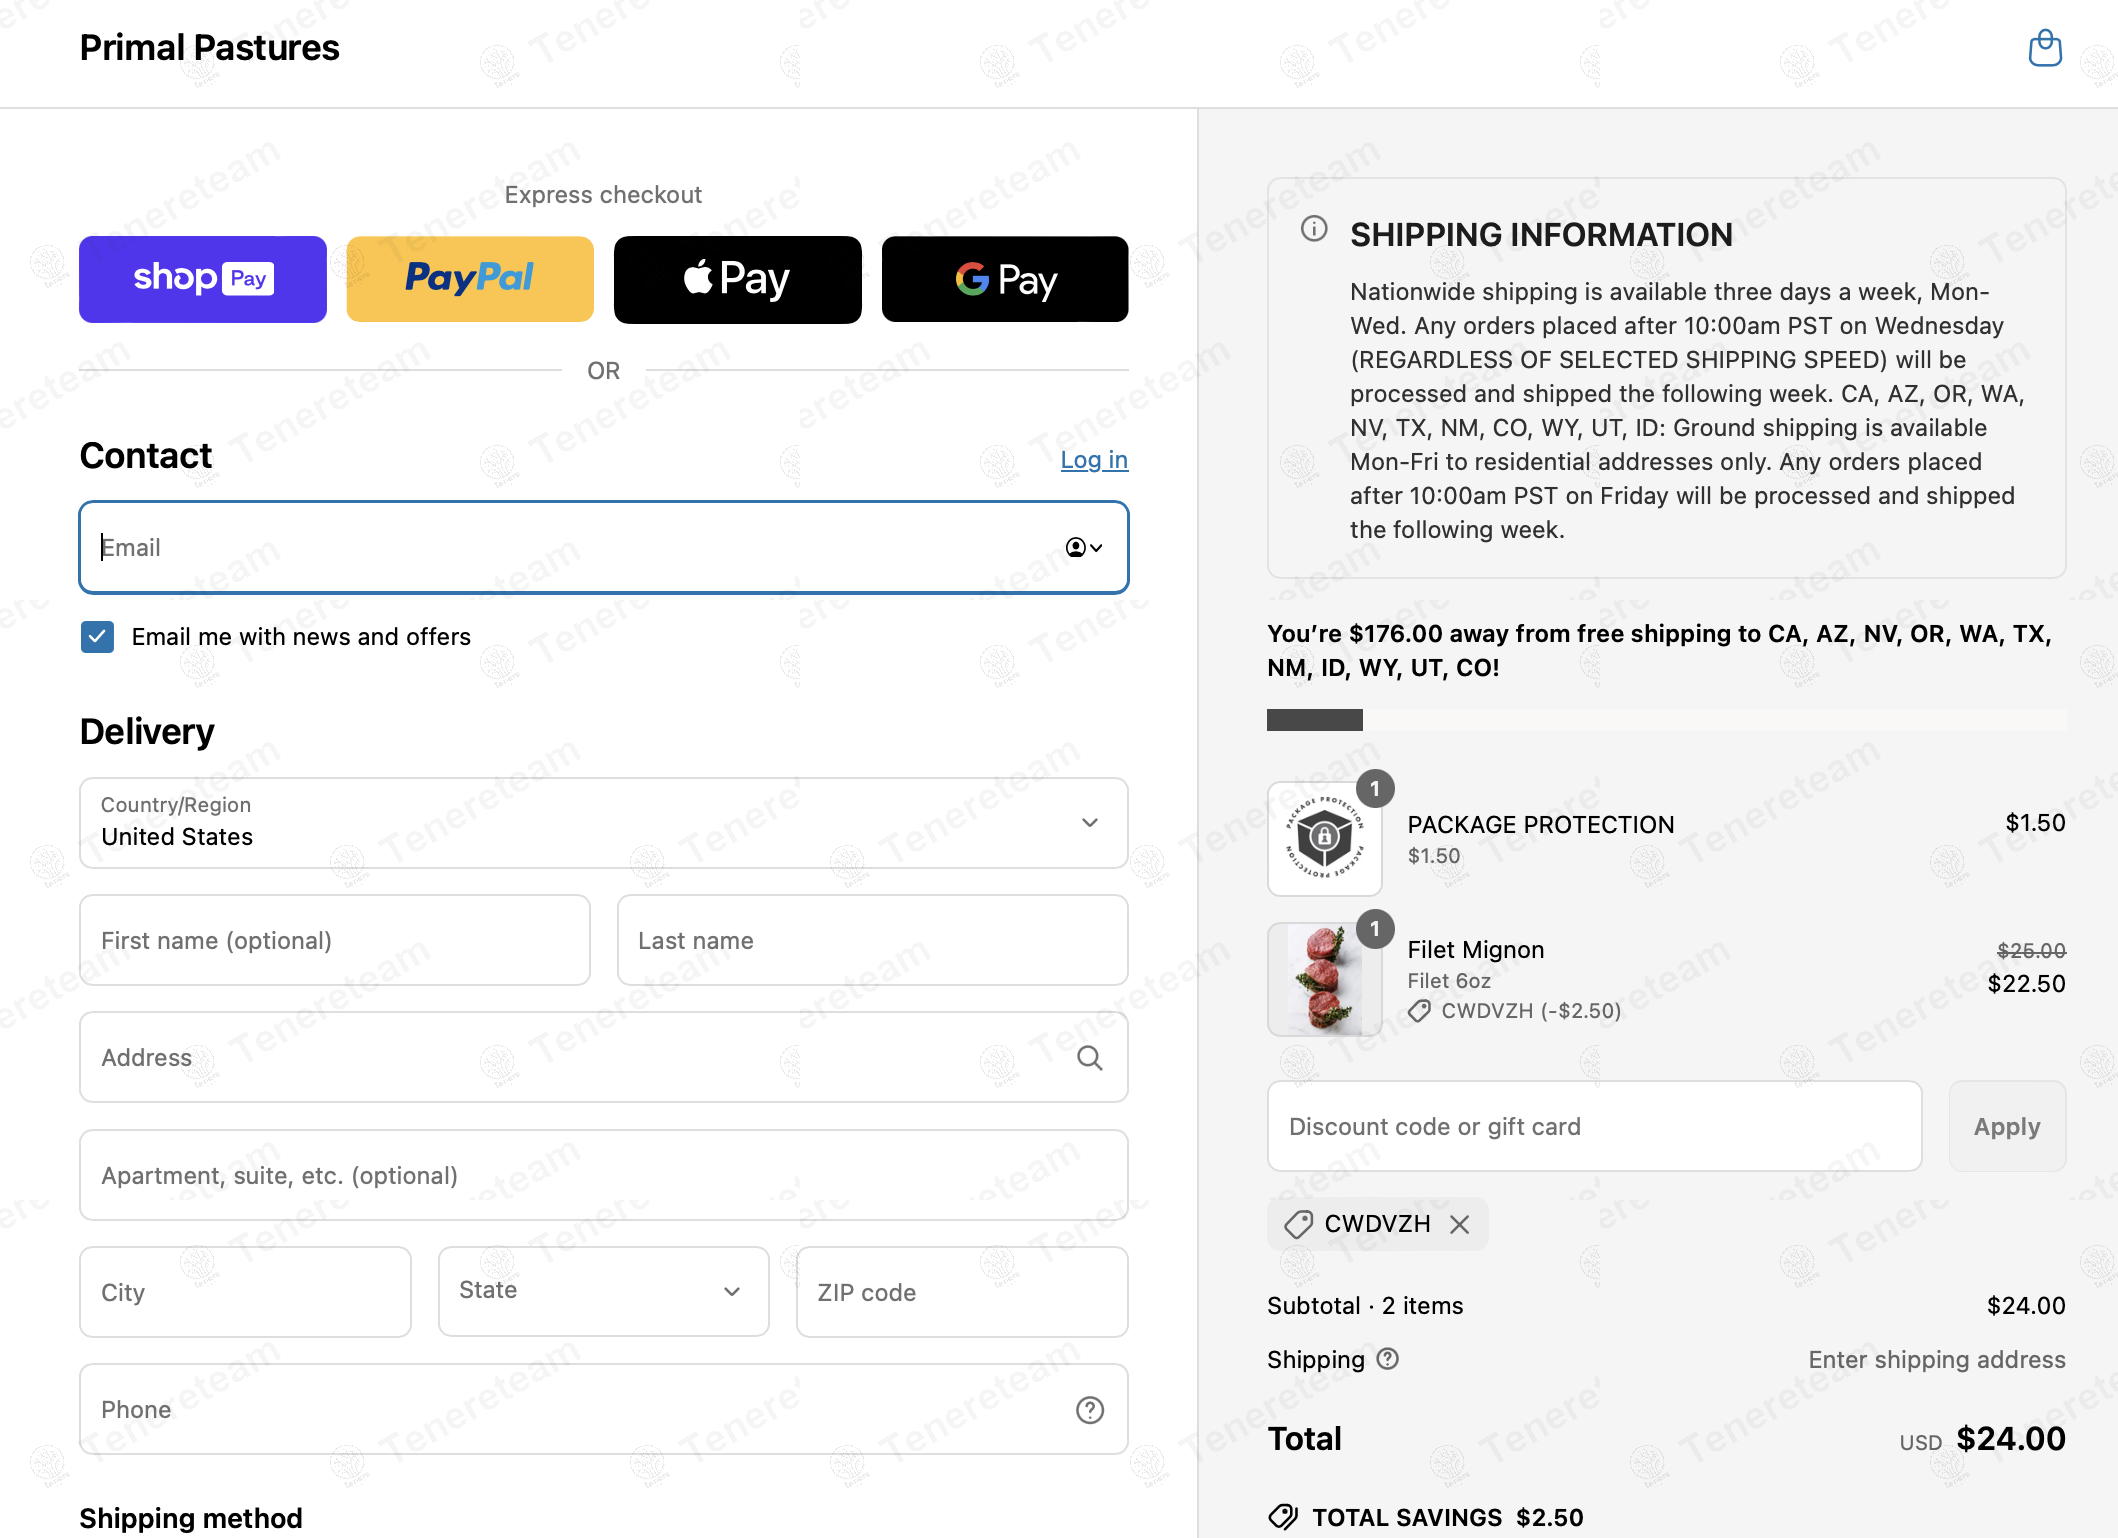Click the Shipping help question icon

[1388, 1359]
